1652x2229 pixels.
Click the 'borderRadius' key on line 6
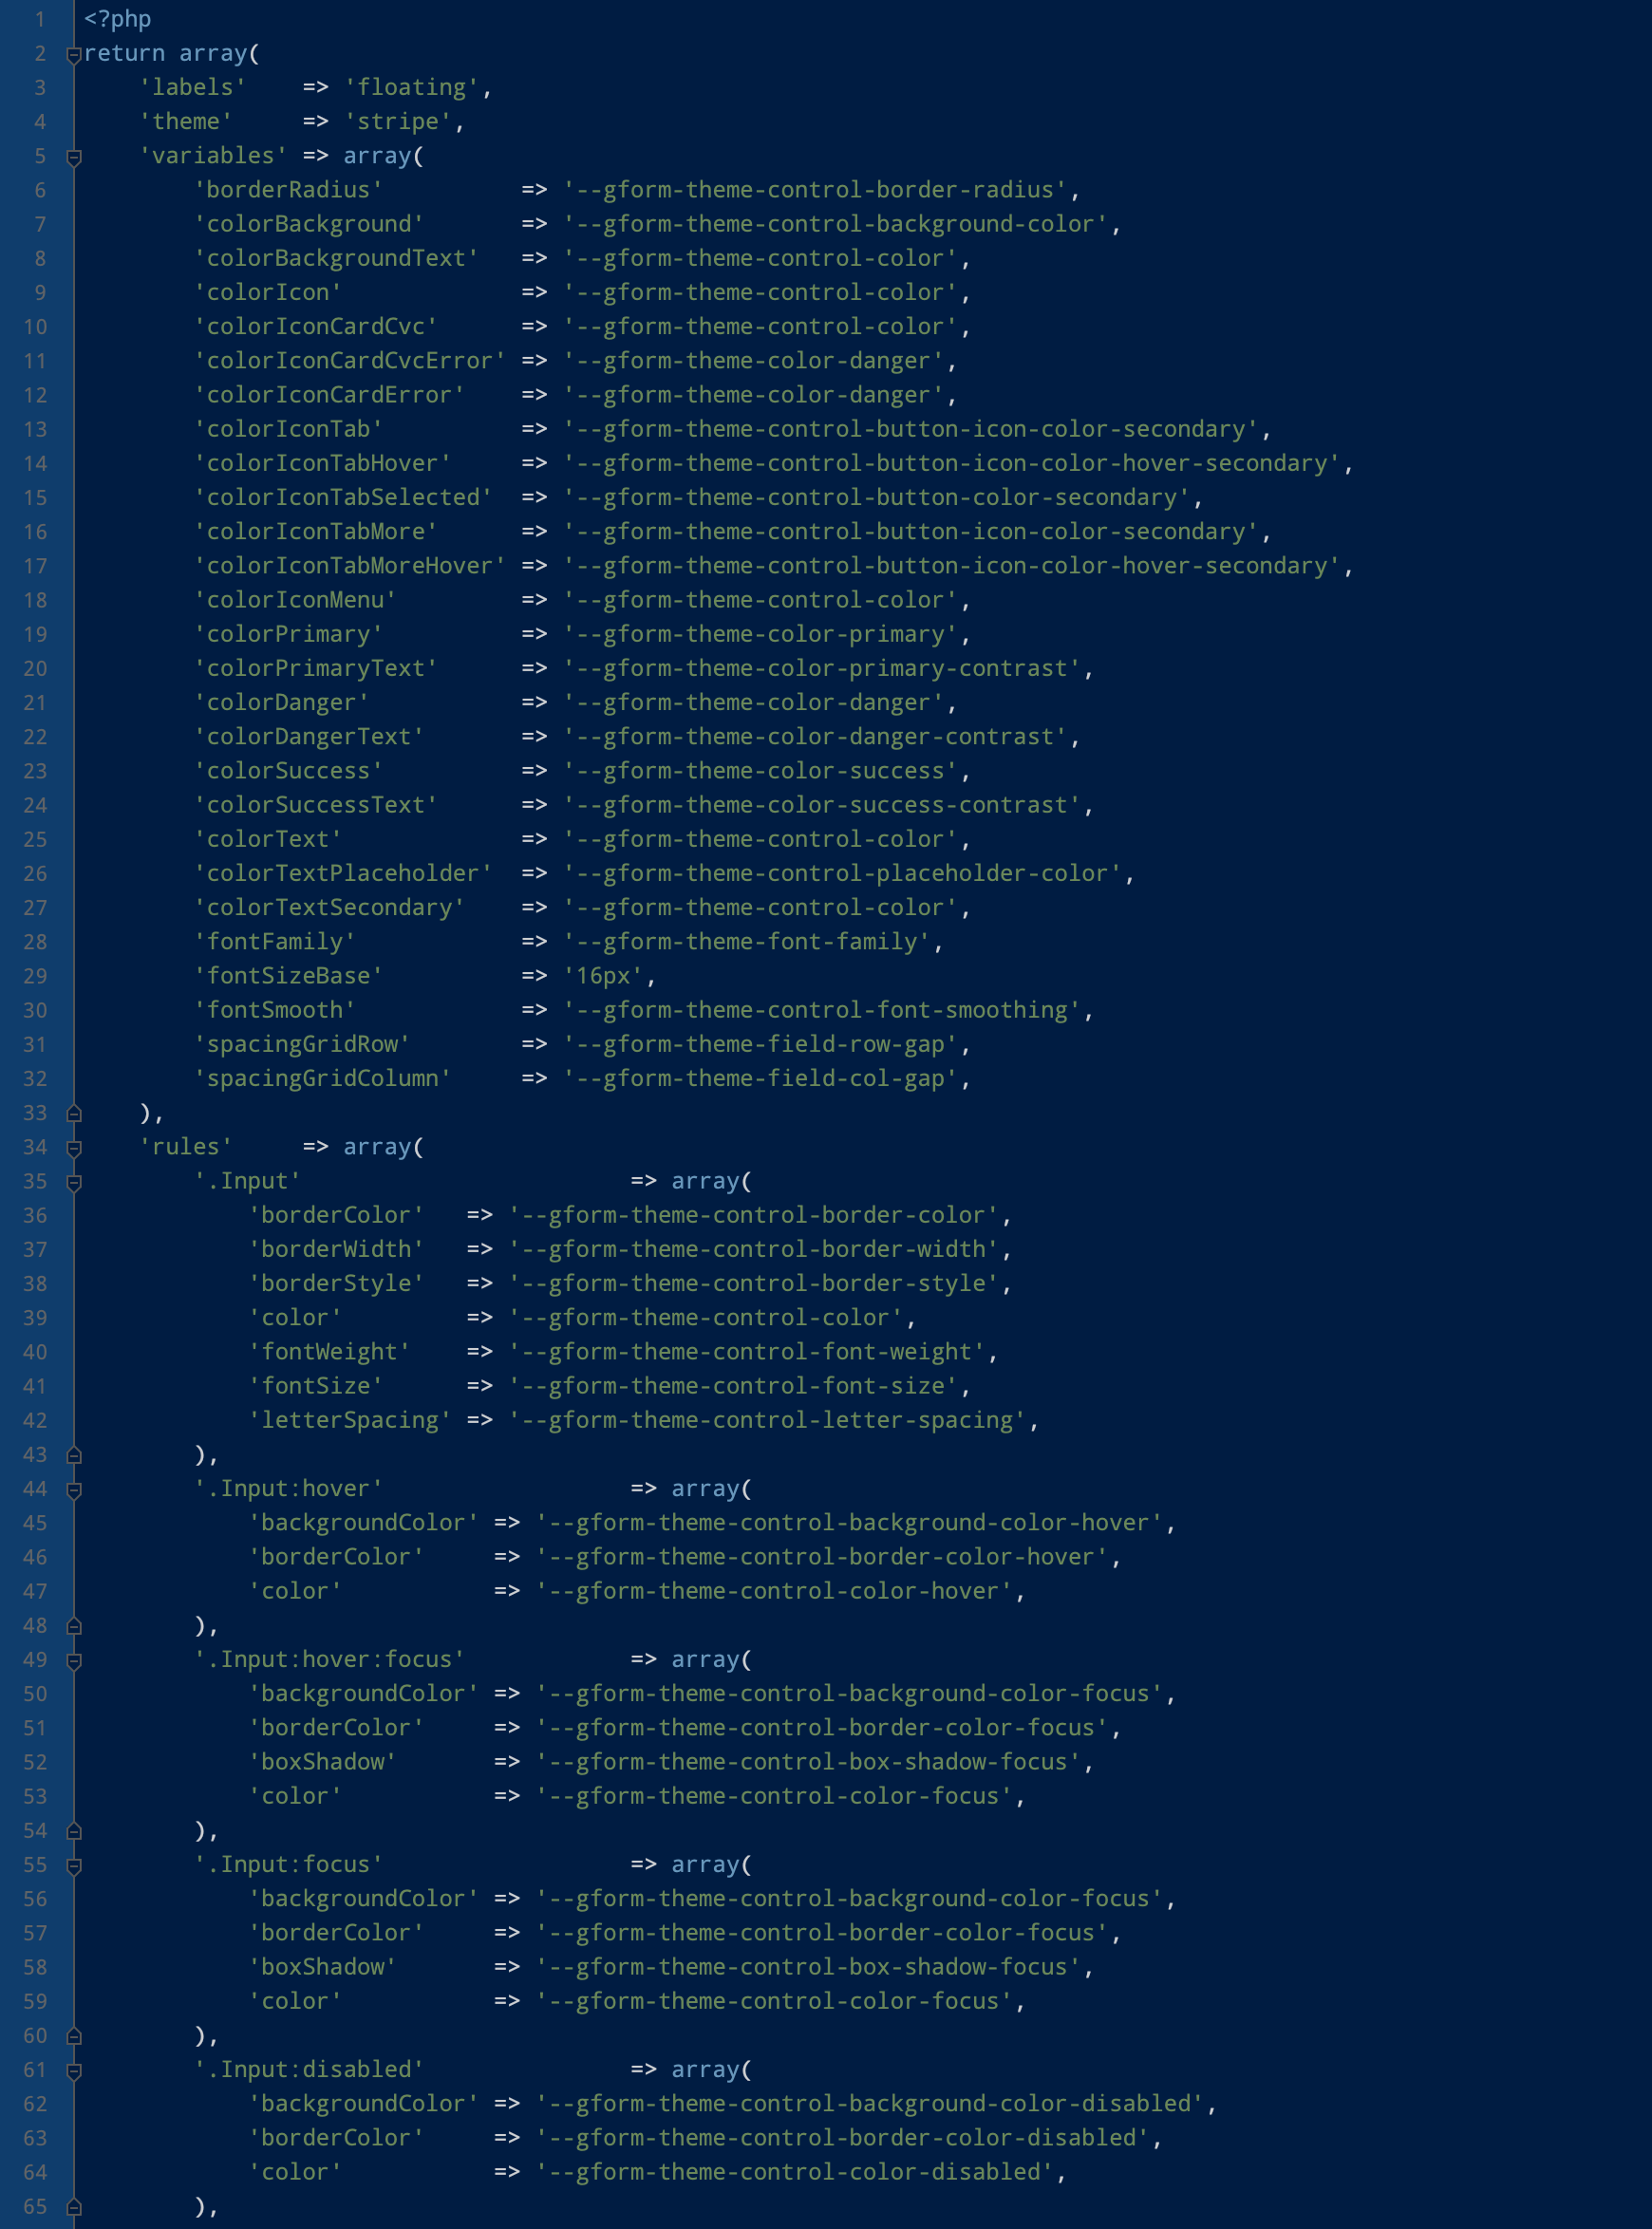click(289, 190)
